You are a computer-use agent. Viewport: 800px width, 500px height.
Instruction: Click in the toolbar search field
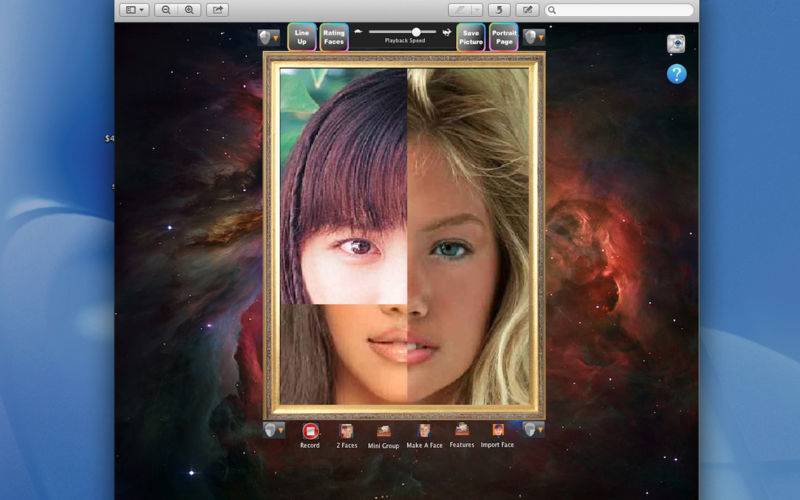619,10
